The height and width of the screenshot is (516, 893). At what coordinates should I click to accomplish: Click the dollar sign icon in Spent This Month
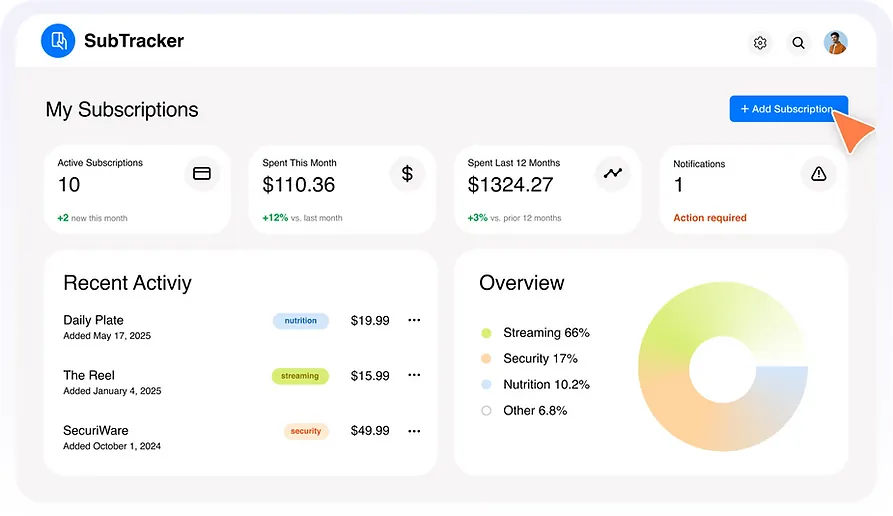click(407, 174)
